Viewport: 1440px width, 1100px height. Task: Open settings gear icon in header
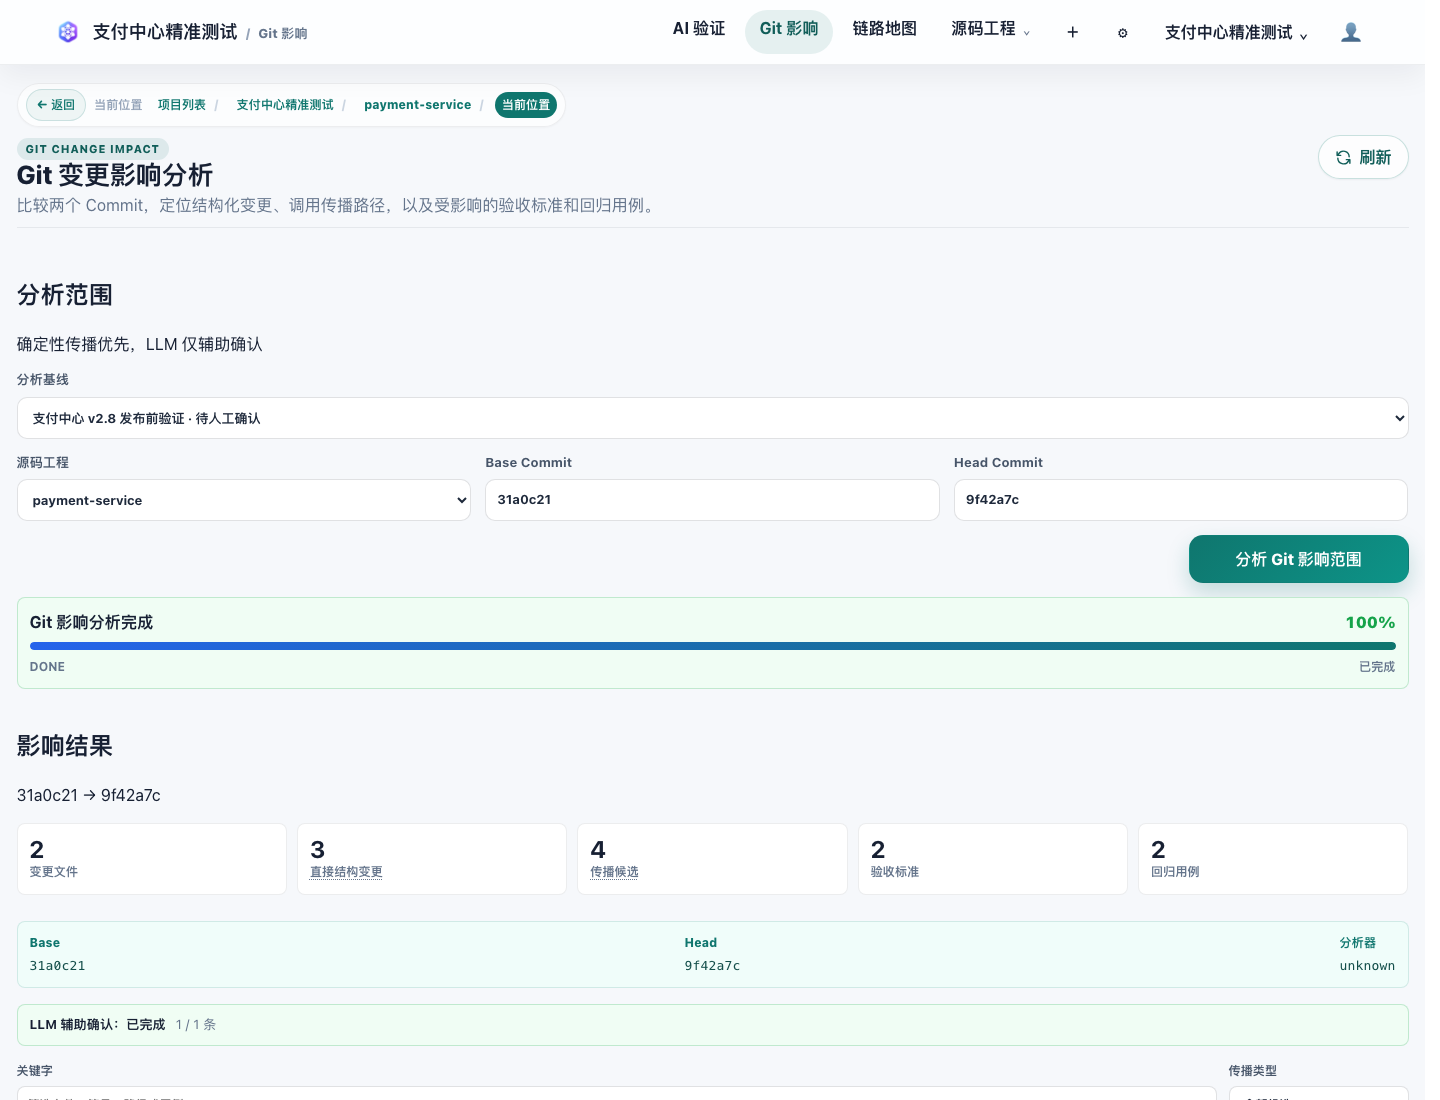[1123, 33]
